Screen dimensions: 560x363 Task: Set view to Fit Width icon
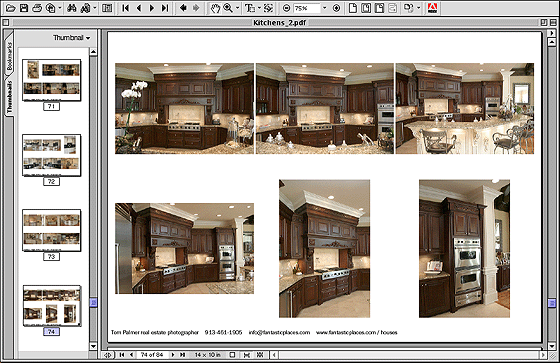tap(379, 8)
